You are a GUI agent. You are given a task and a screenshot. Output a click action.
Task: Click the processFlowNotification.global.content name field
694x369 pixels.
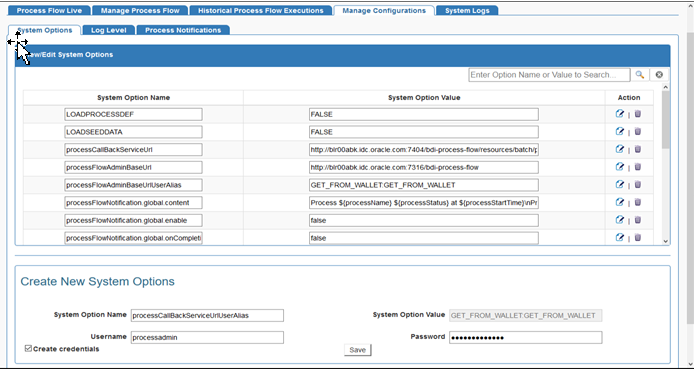click(133, 203)
